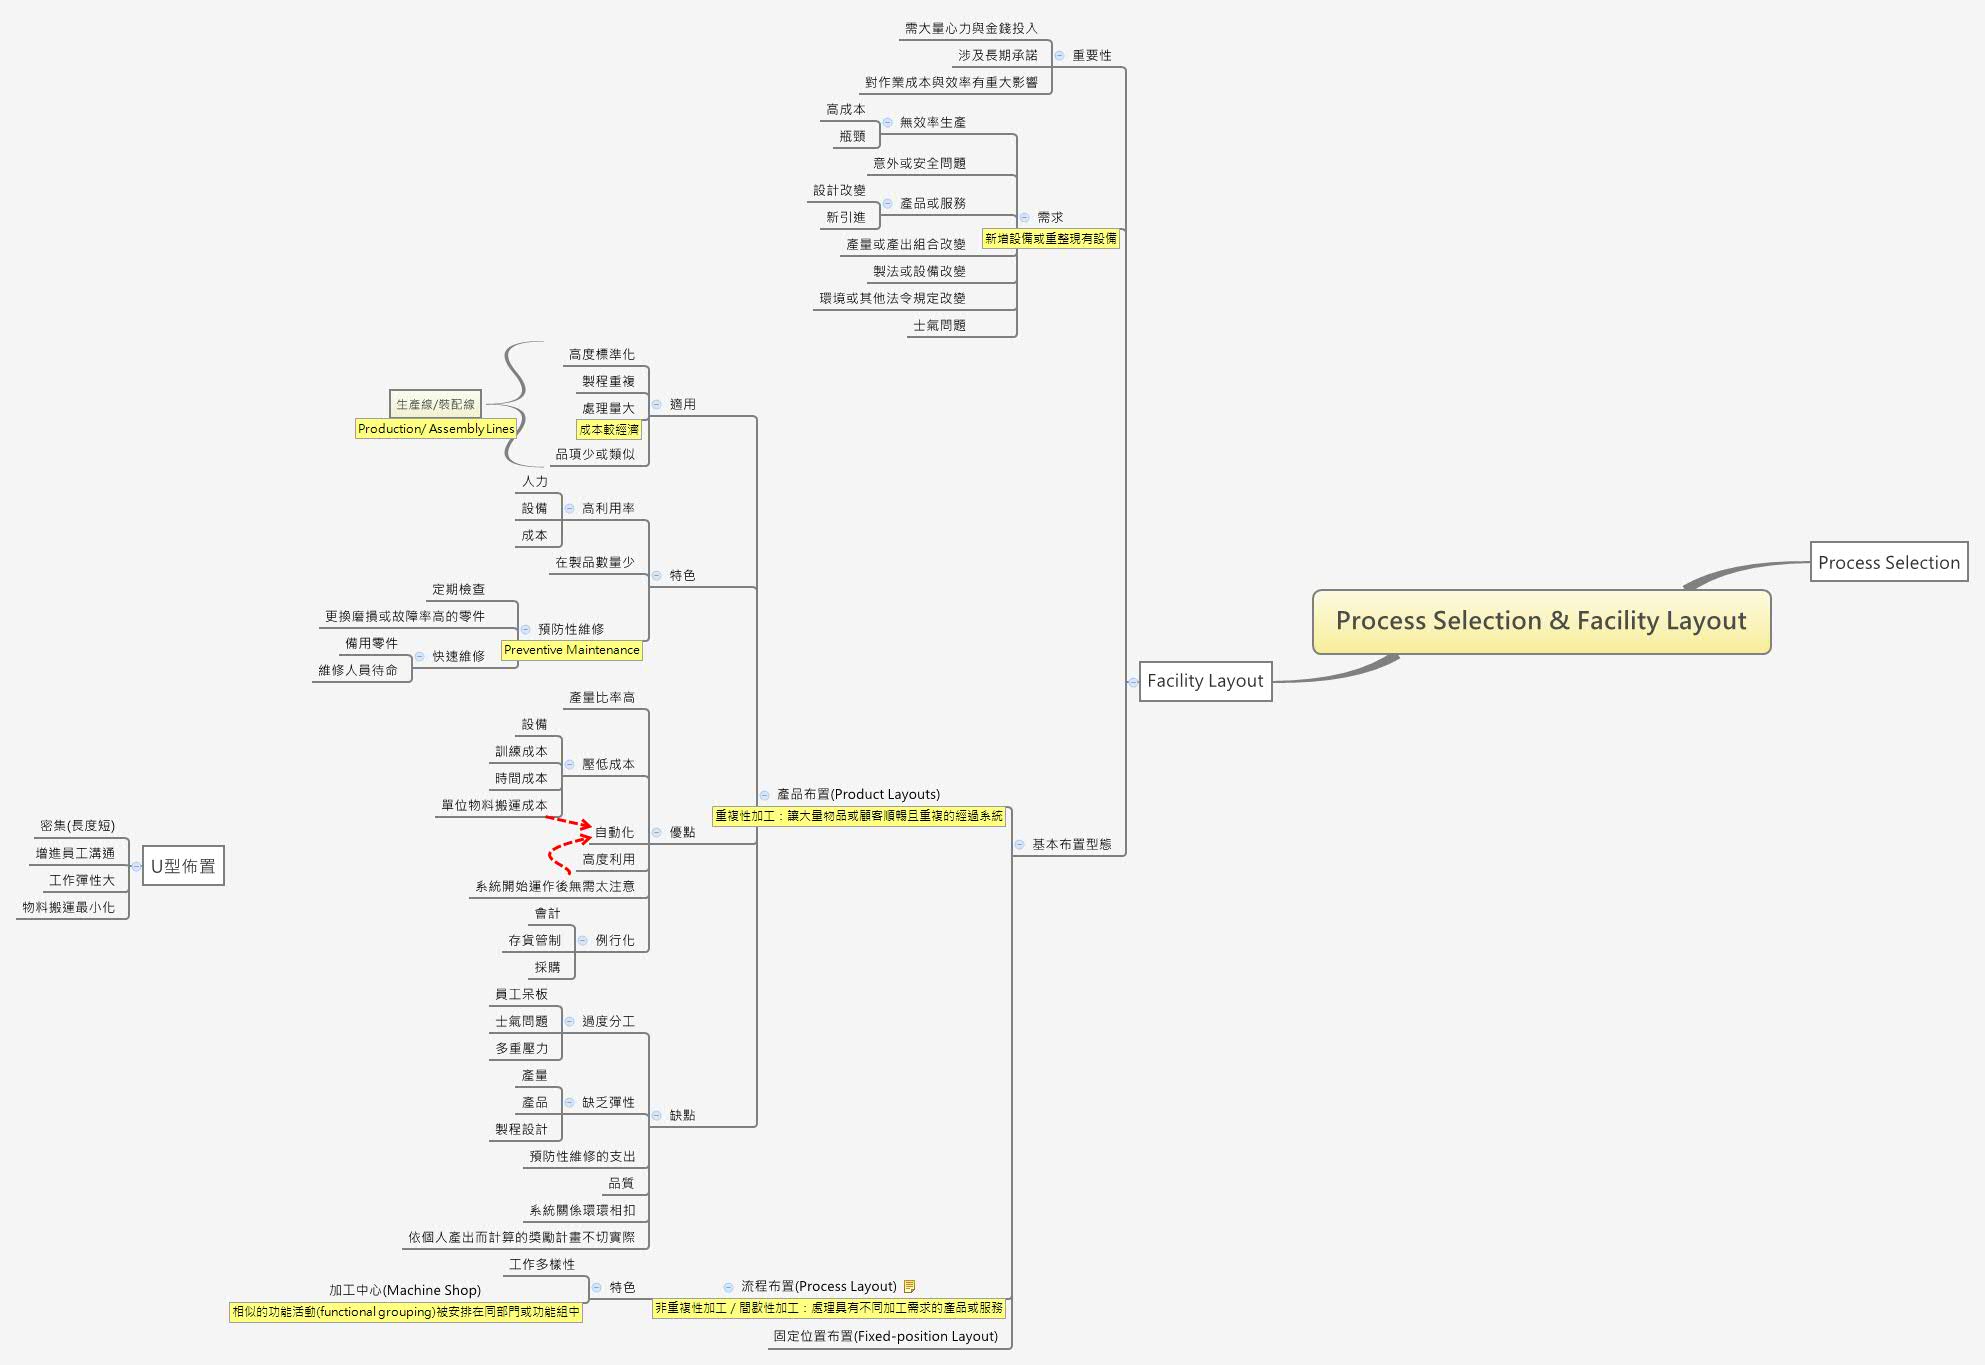The width and height of the screenshot is (1985, 1365).
Task: Click the Production/ Assembly Lines label
Action: click(436, 429)
